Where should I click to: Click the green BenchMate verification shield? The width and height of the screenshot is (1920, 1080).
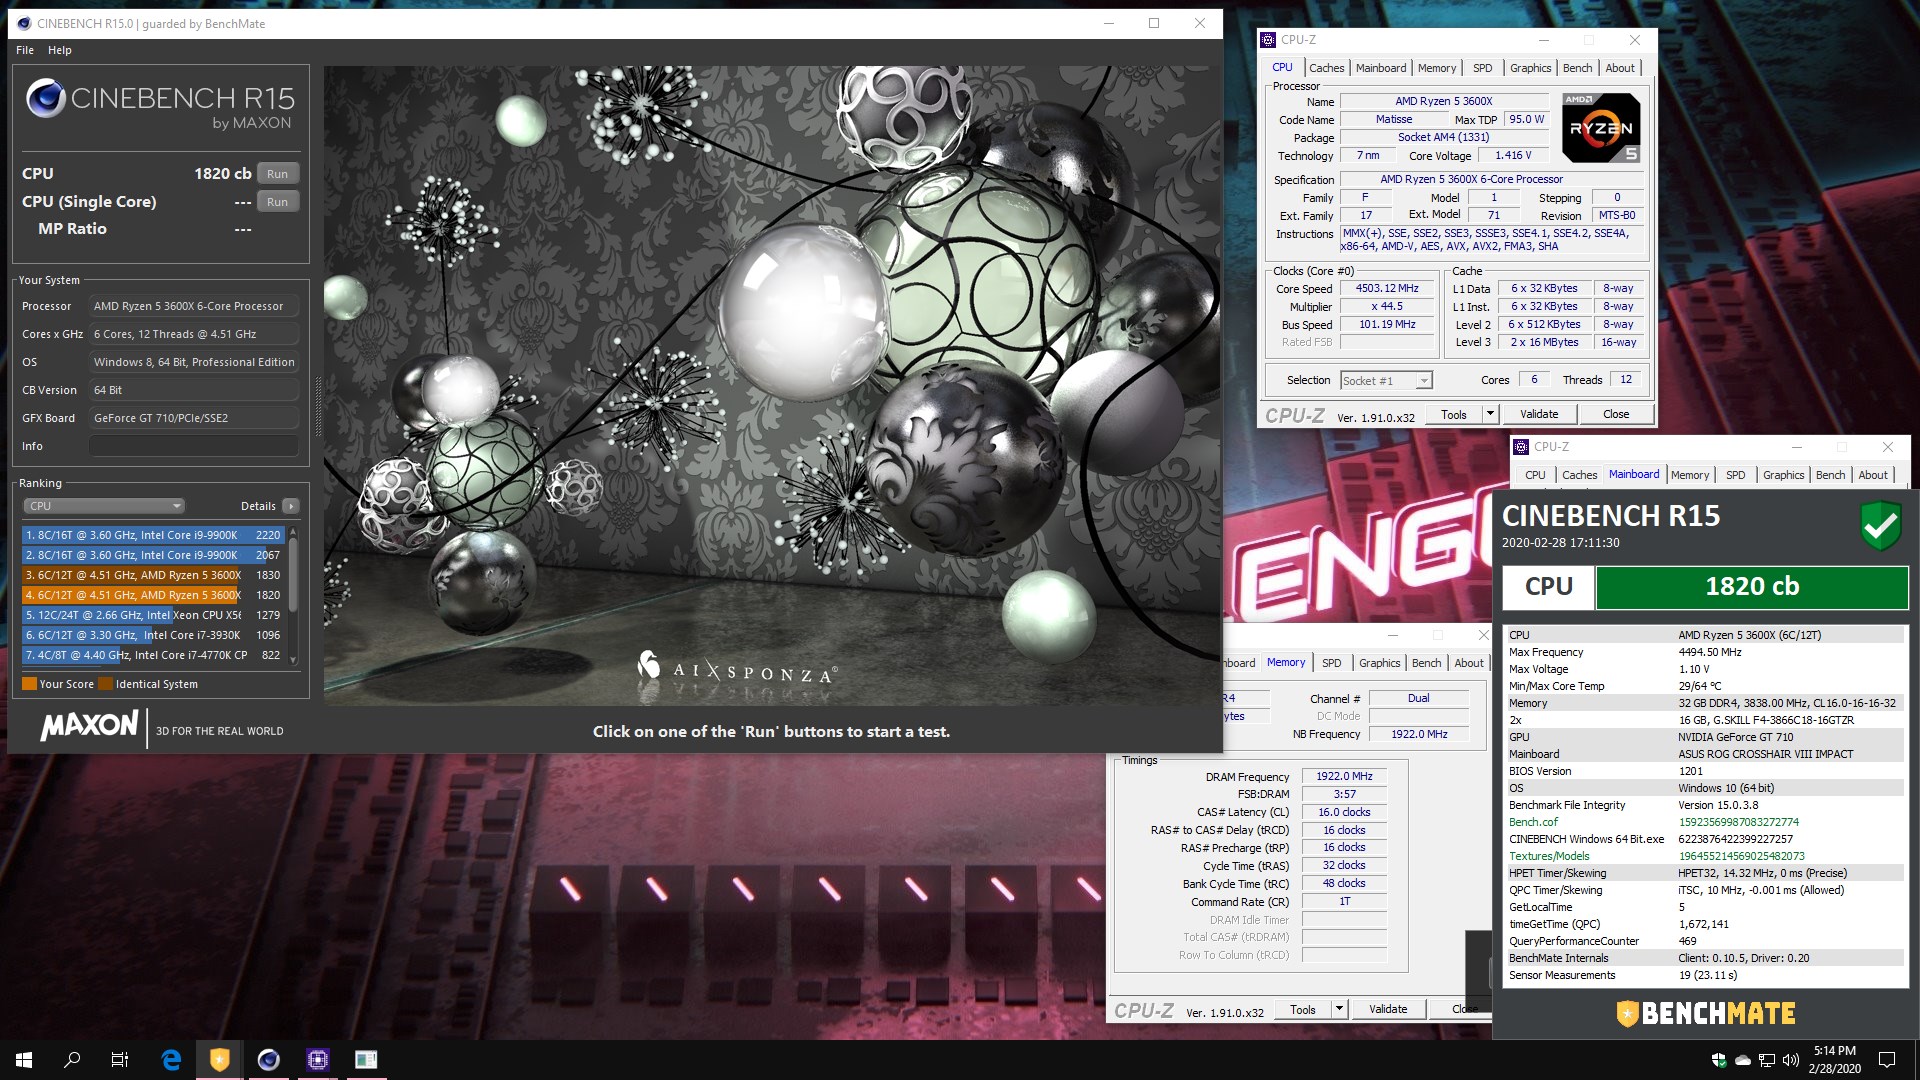pos(1880,525)
